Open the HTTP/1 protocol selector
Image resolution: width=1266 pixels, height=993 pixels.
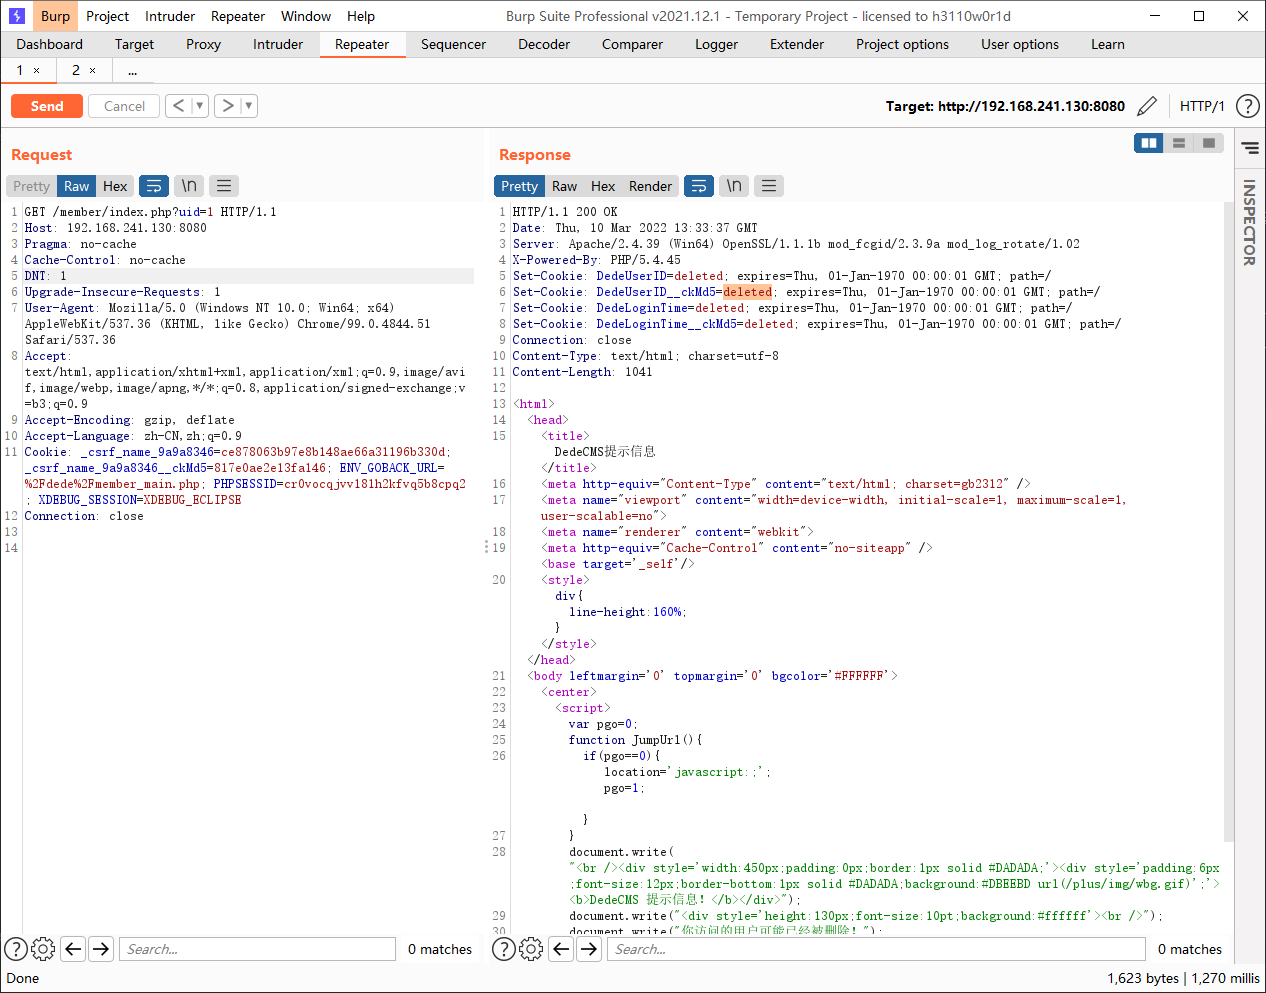point(1201,106)
